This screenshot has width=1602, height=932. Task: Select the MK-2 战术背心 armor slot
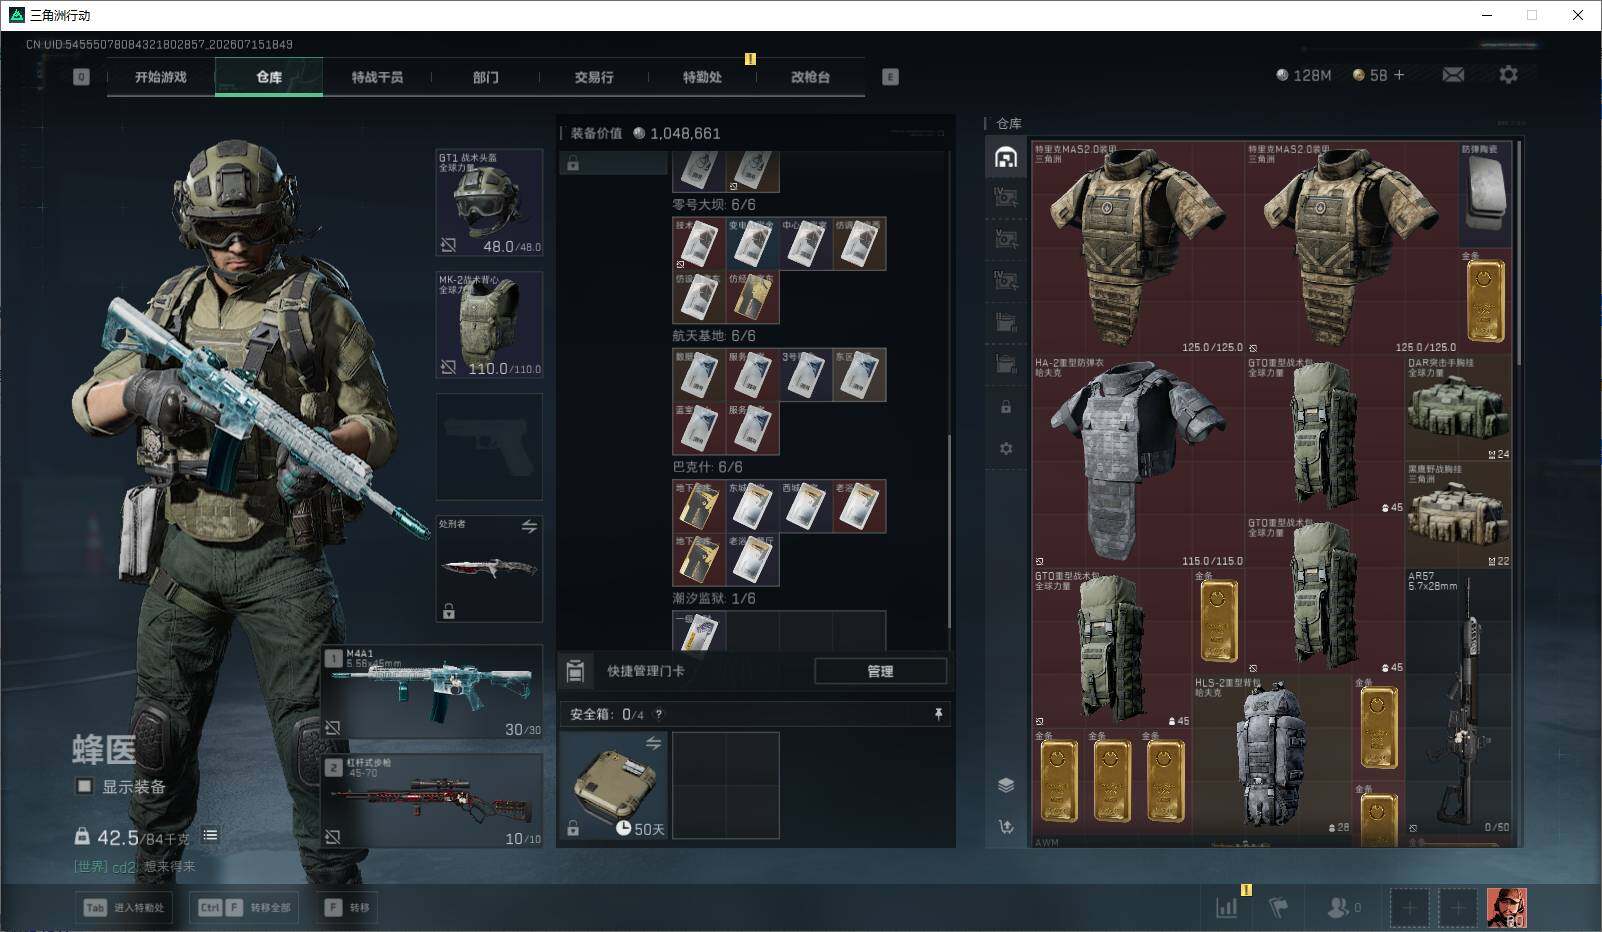coord(489,325)
